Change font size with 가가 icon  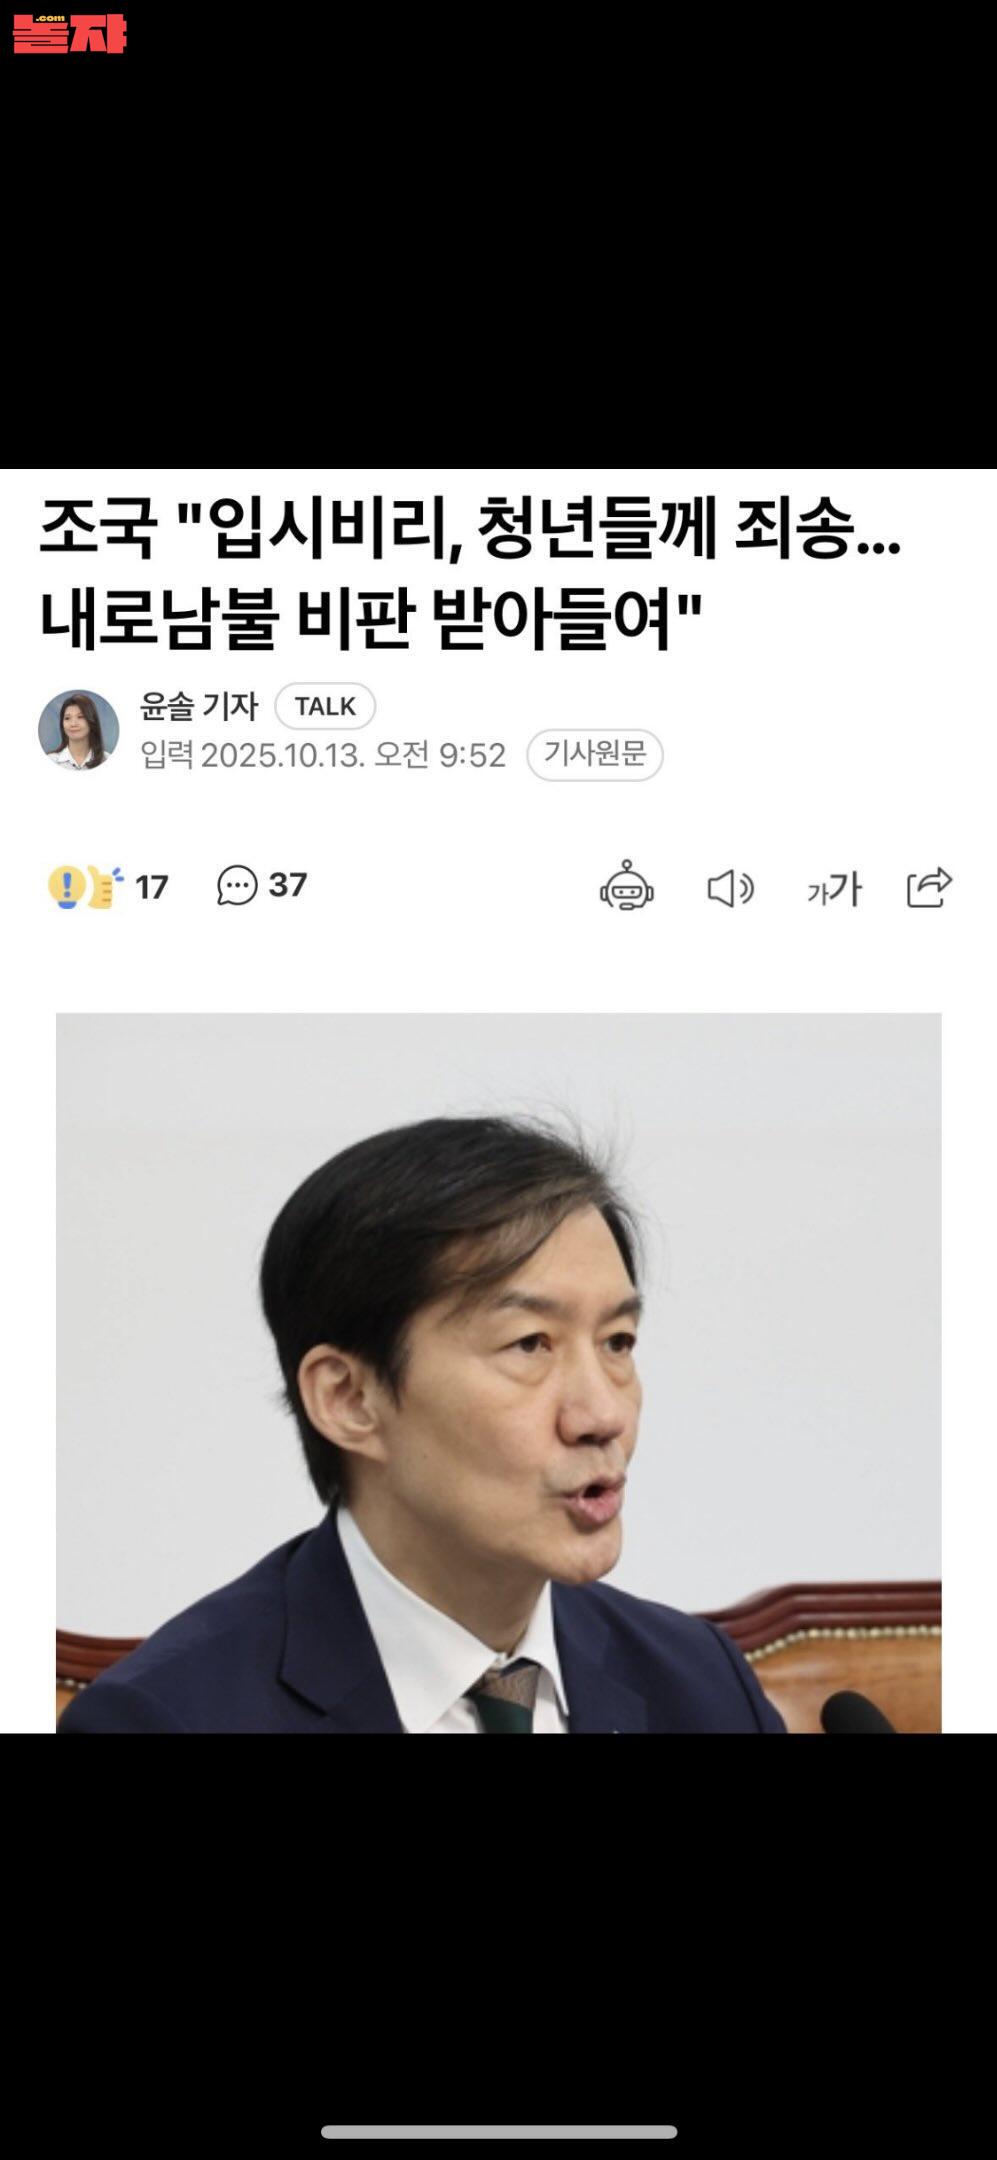click(x=834, y=888)
